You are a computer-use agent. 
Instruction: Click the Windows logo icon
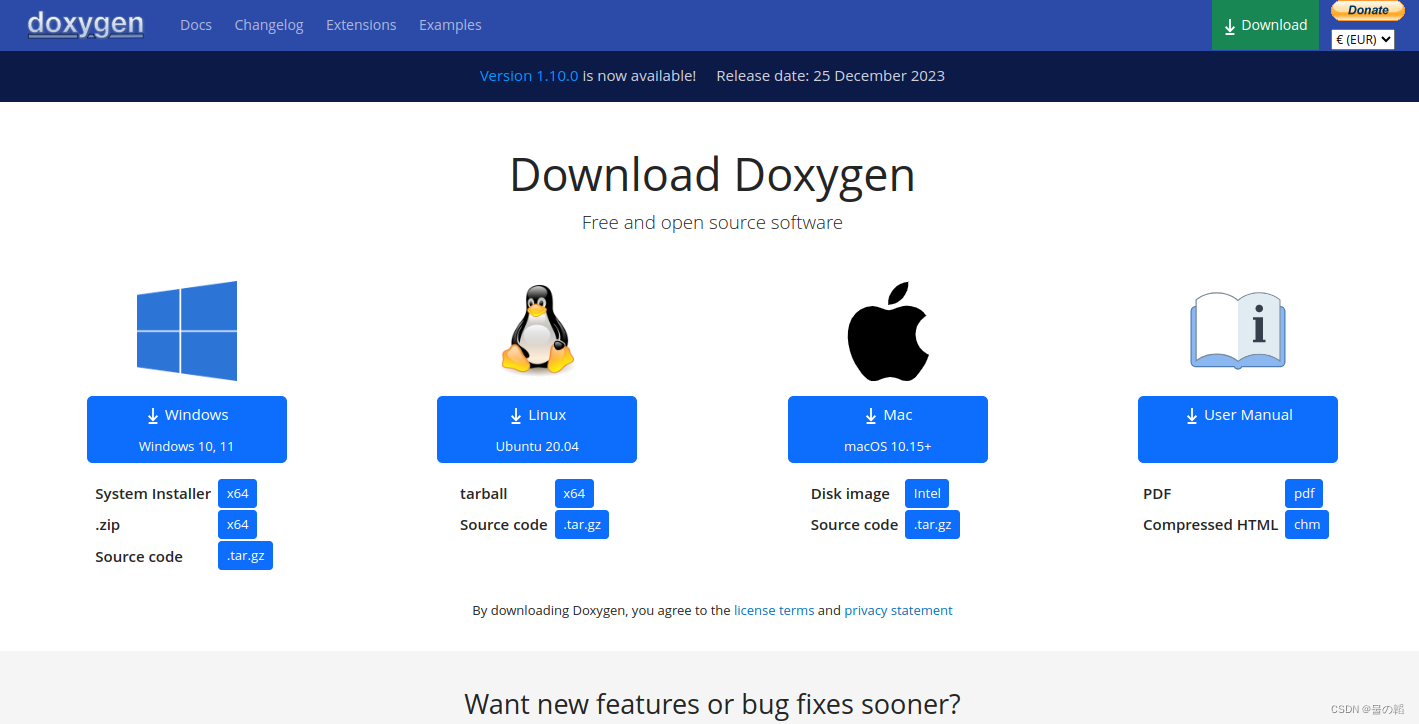(x=186, y=330)
